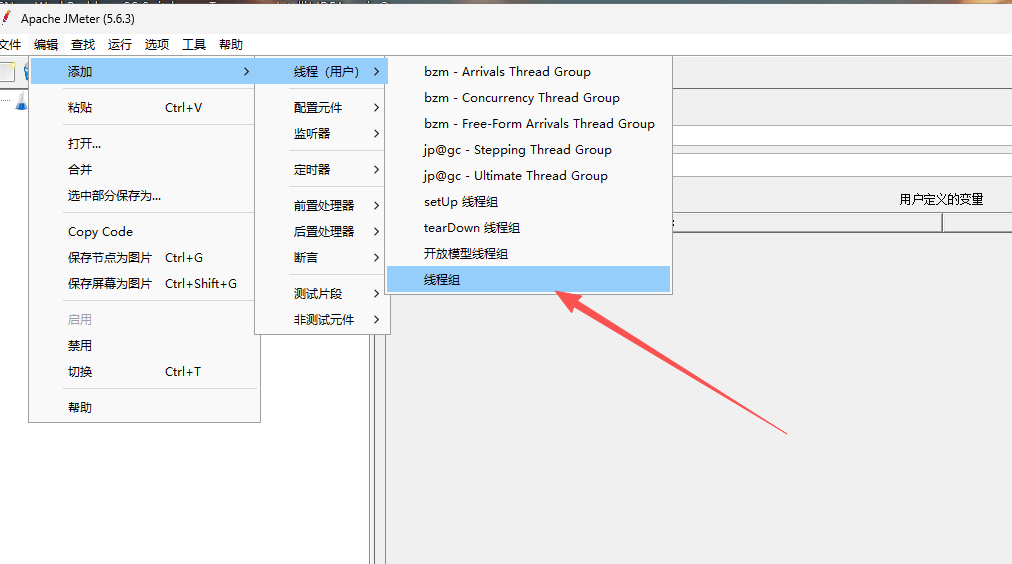
Task: Expand 断言 submenu
Action: (322, 257)
